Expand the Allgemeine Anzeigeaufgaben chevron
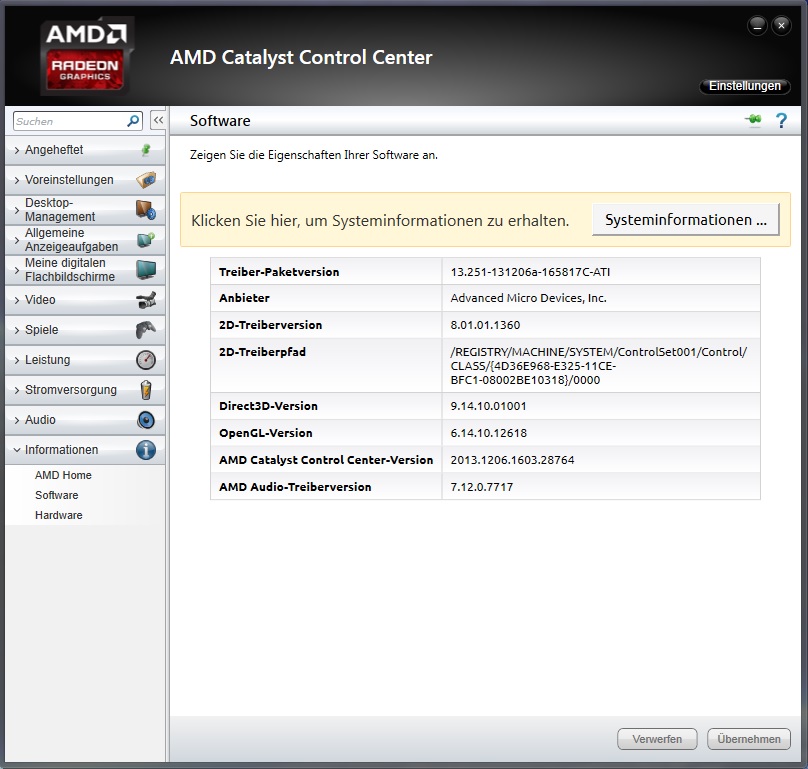The image size is (808, 769). coord(17,240)
